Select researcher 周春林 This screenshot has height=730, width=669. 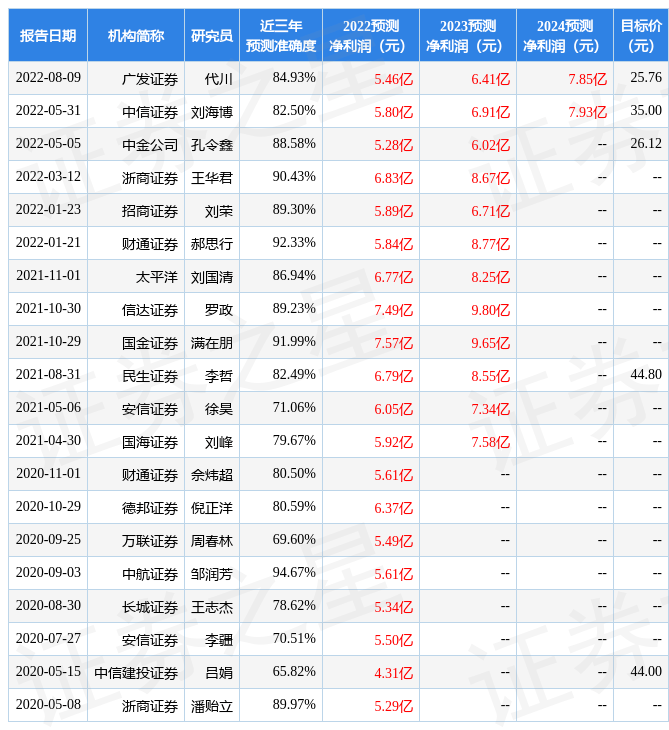212,541
